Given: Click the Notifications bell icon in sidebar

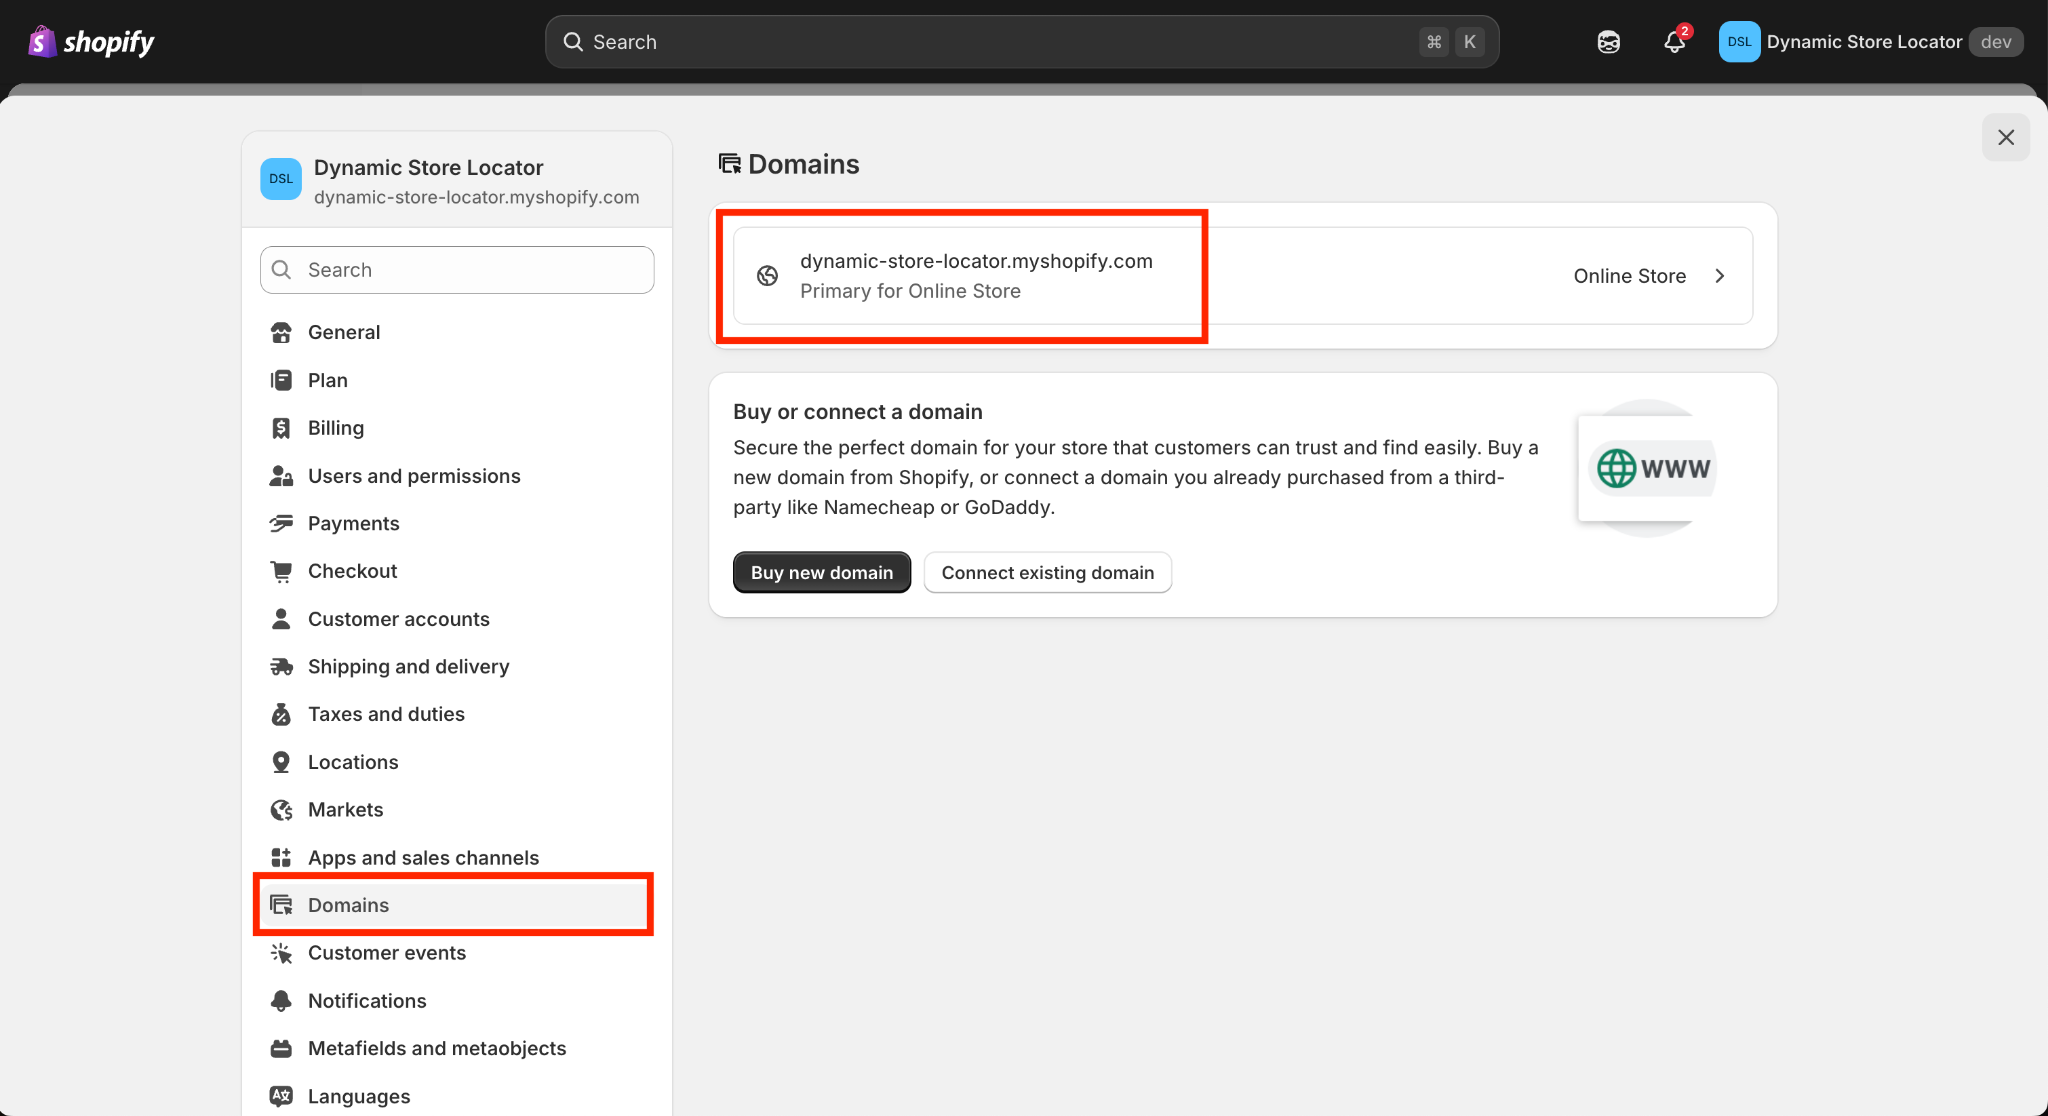Looking at the screenshot, I should pyautogui.click(x=281, y=1001).
